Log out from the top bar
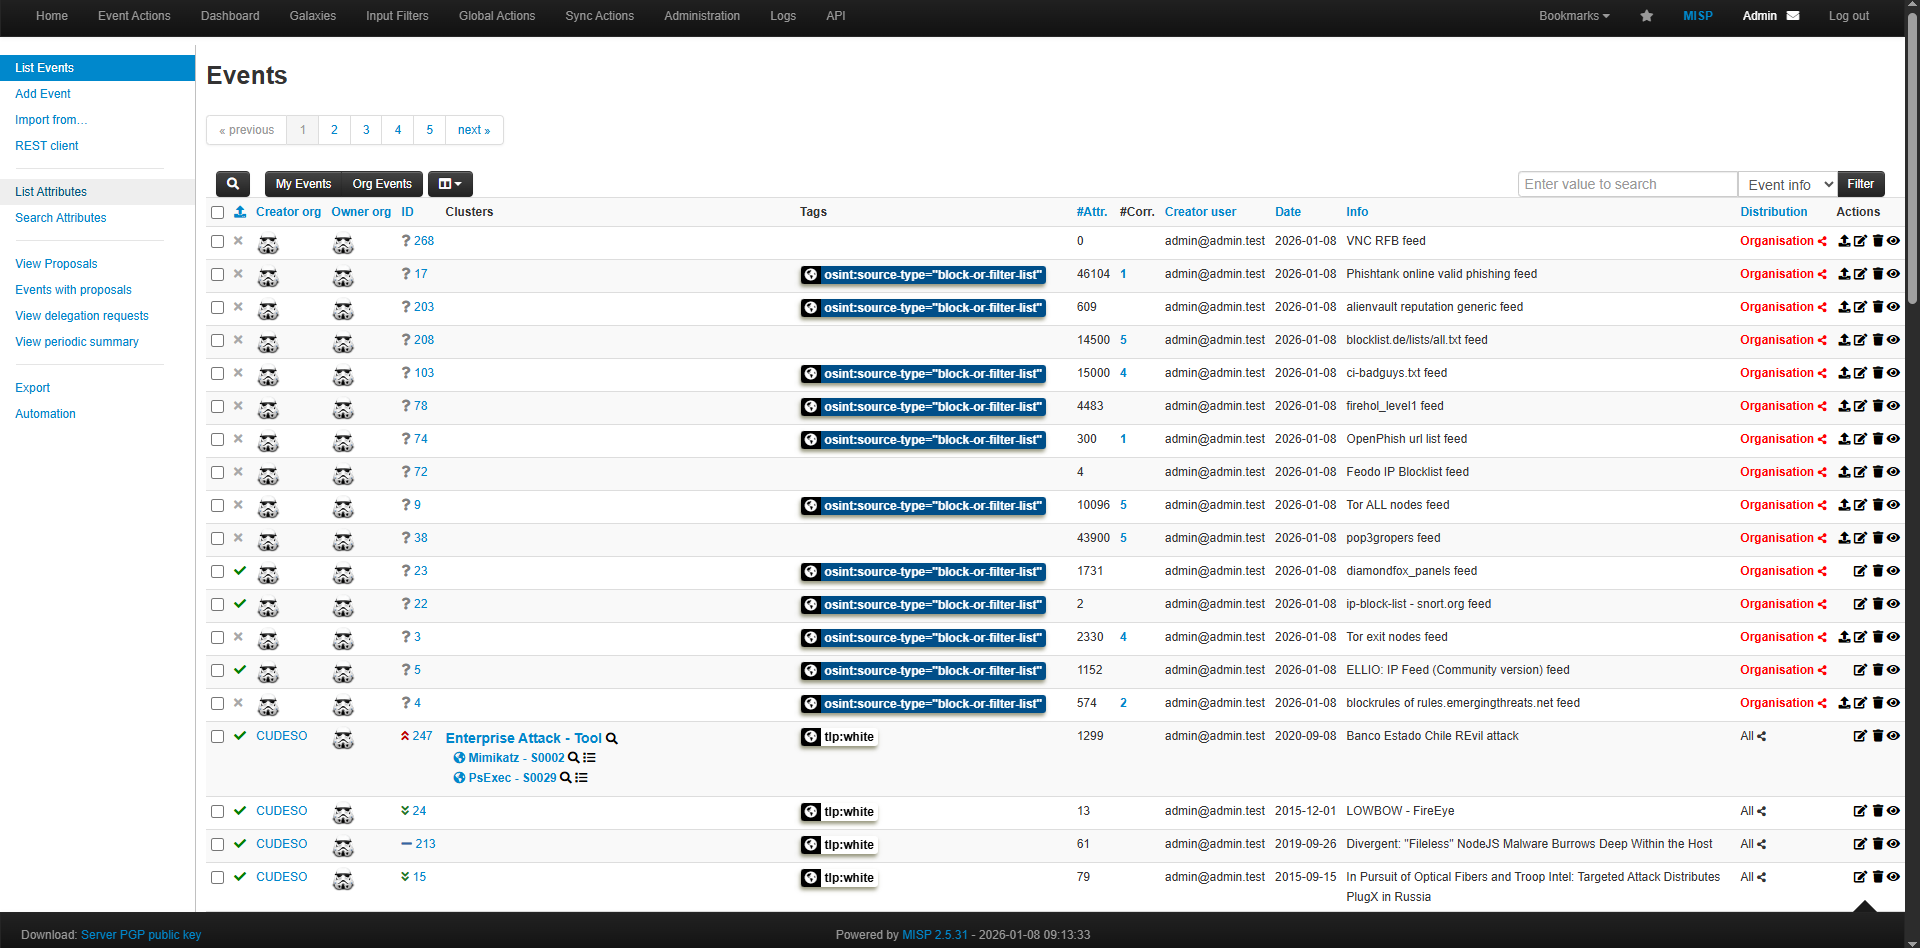This screenshot has width=1920, height=948. click(1849, 16)
